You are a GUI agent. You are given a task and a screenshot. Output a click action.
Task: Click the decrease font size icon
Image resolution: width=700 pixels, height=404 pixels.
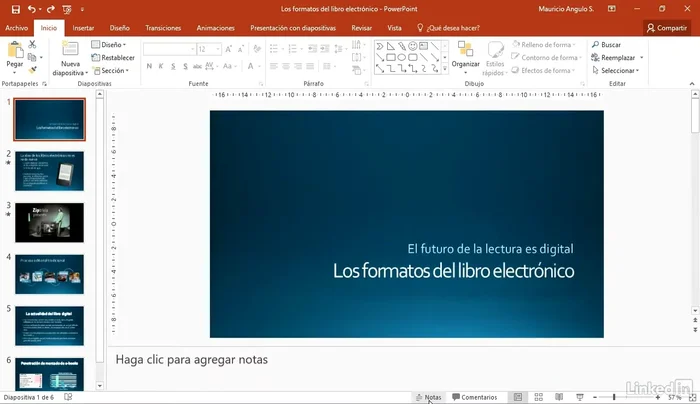click(x=241, y=49)
